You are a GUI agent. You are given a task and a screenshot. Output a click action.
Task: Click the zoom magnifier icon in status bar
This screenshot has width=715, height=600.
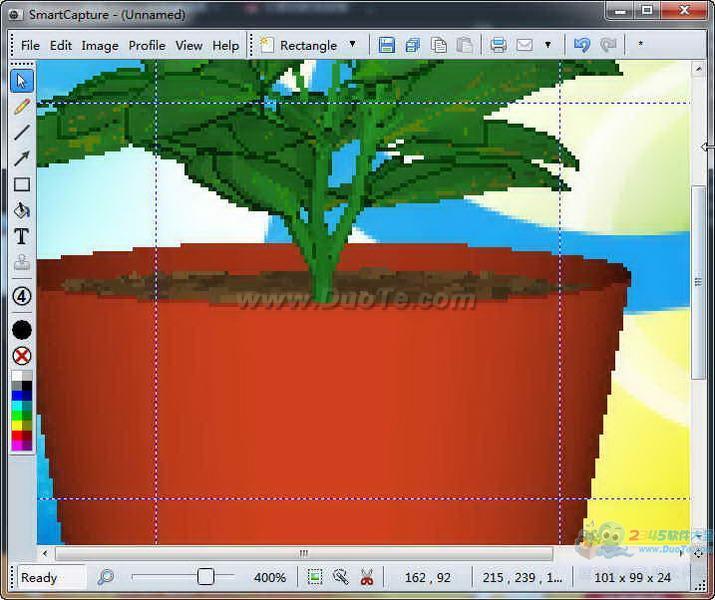106,577
